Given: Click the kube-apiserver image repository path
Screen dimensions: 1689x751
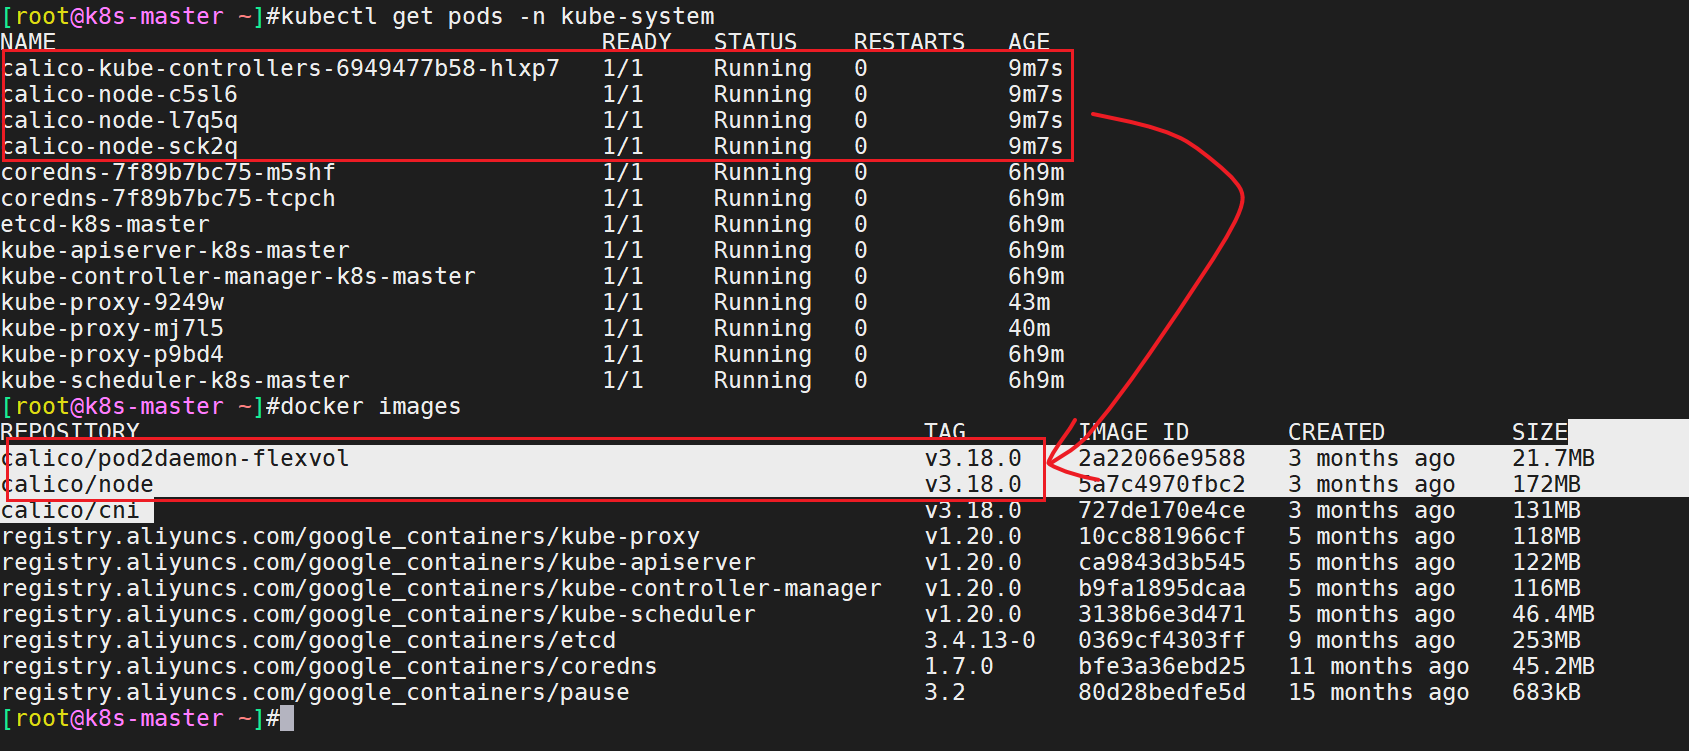Looking at the screenshot, I should (378, 562).
